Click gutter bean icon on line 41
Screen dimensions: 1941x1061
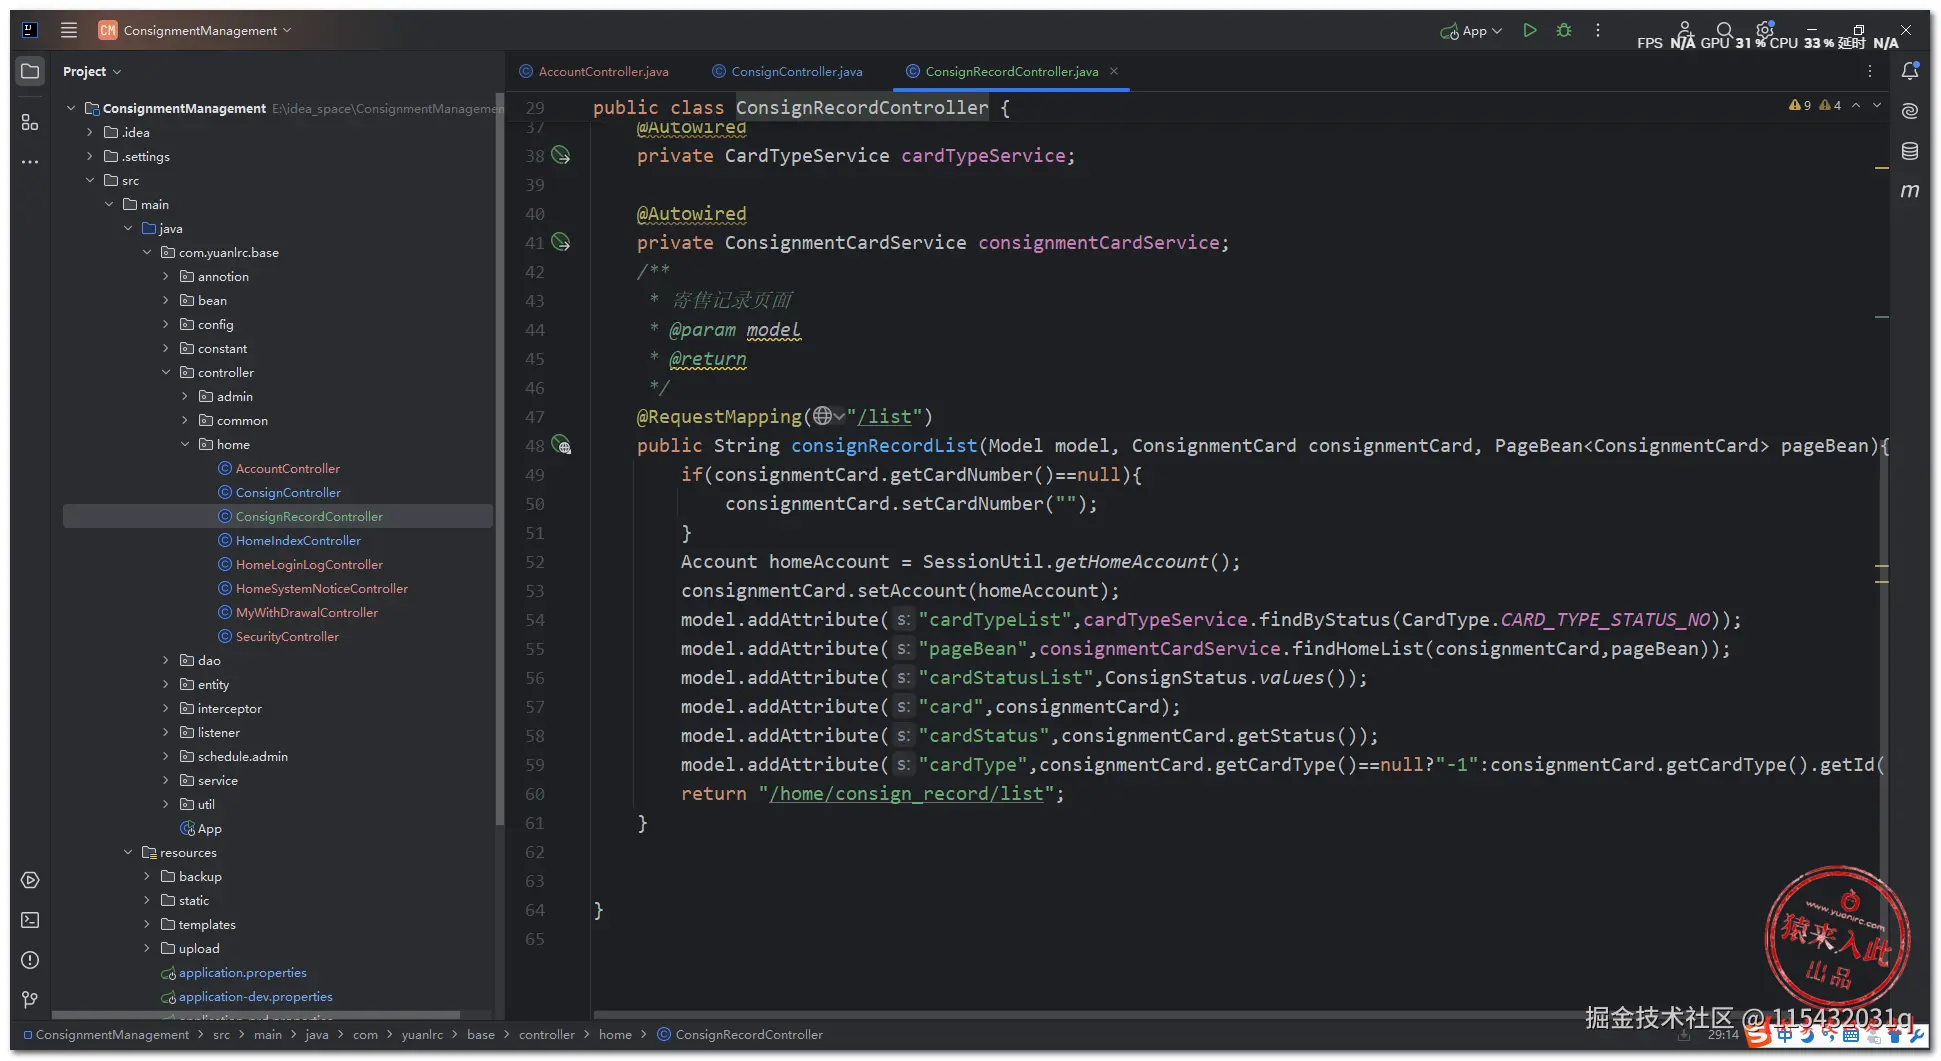561,242
